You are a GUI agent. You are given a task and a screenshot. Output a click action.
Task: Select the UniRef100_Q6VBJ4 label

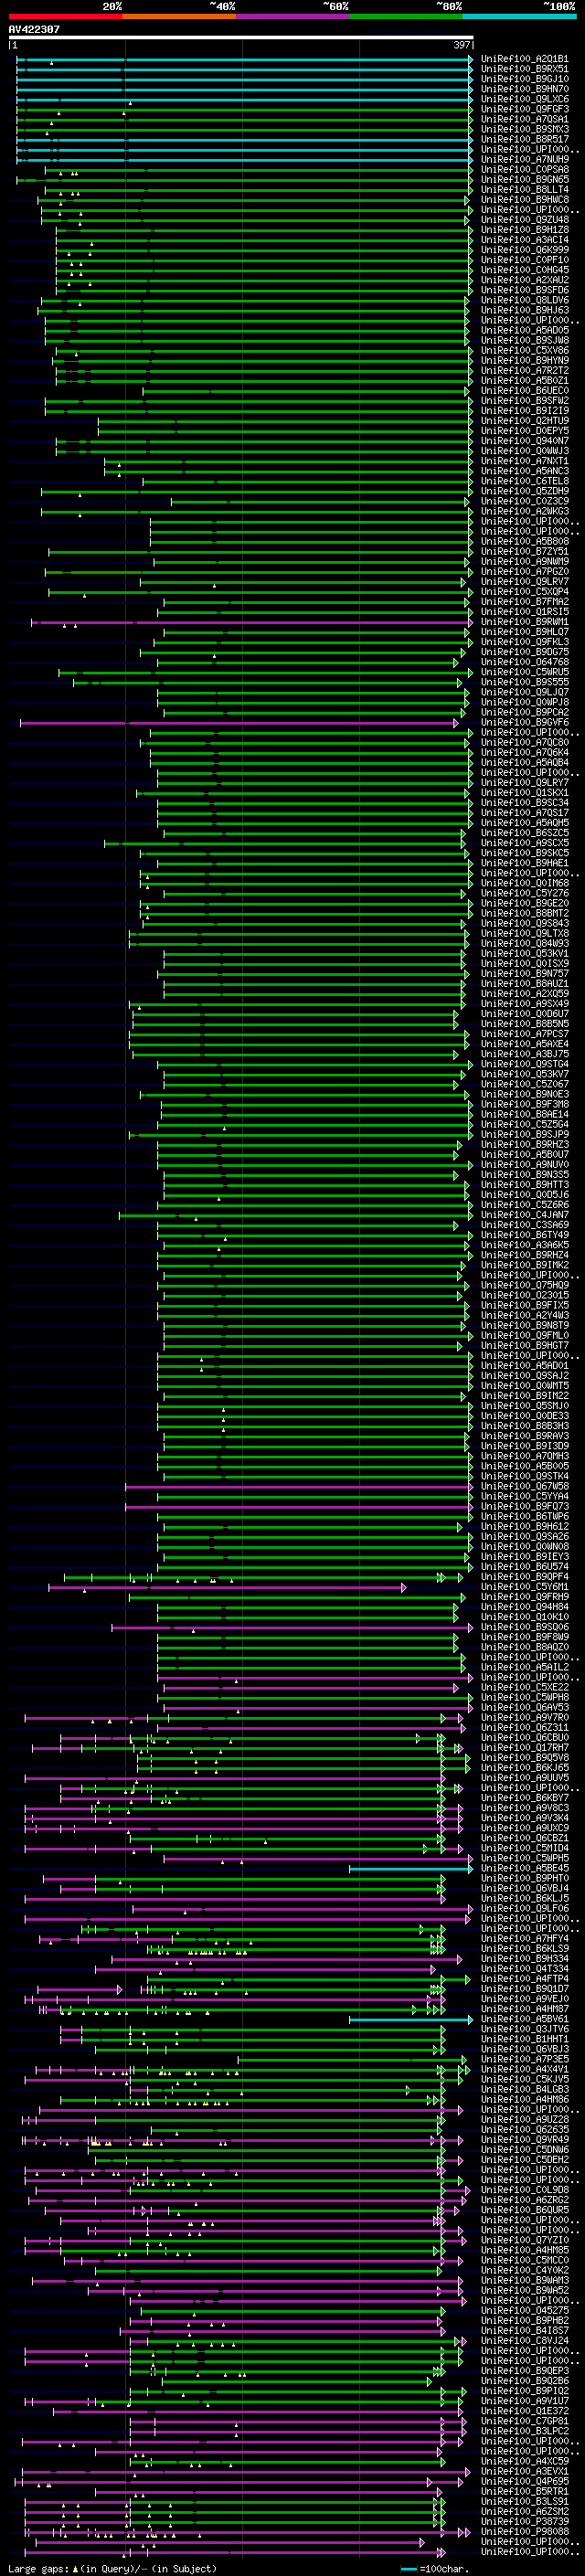coord(525,1888)
